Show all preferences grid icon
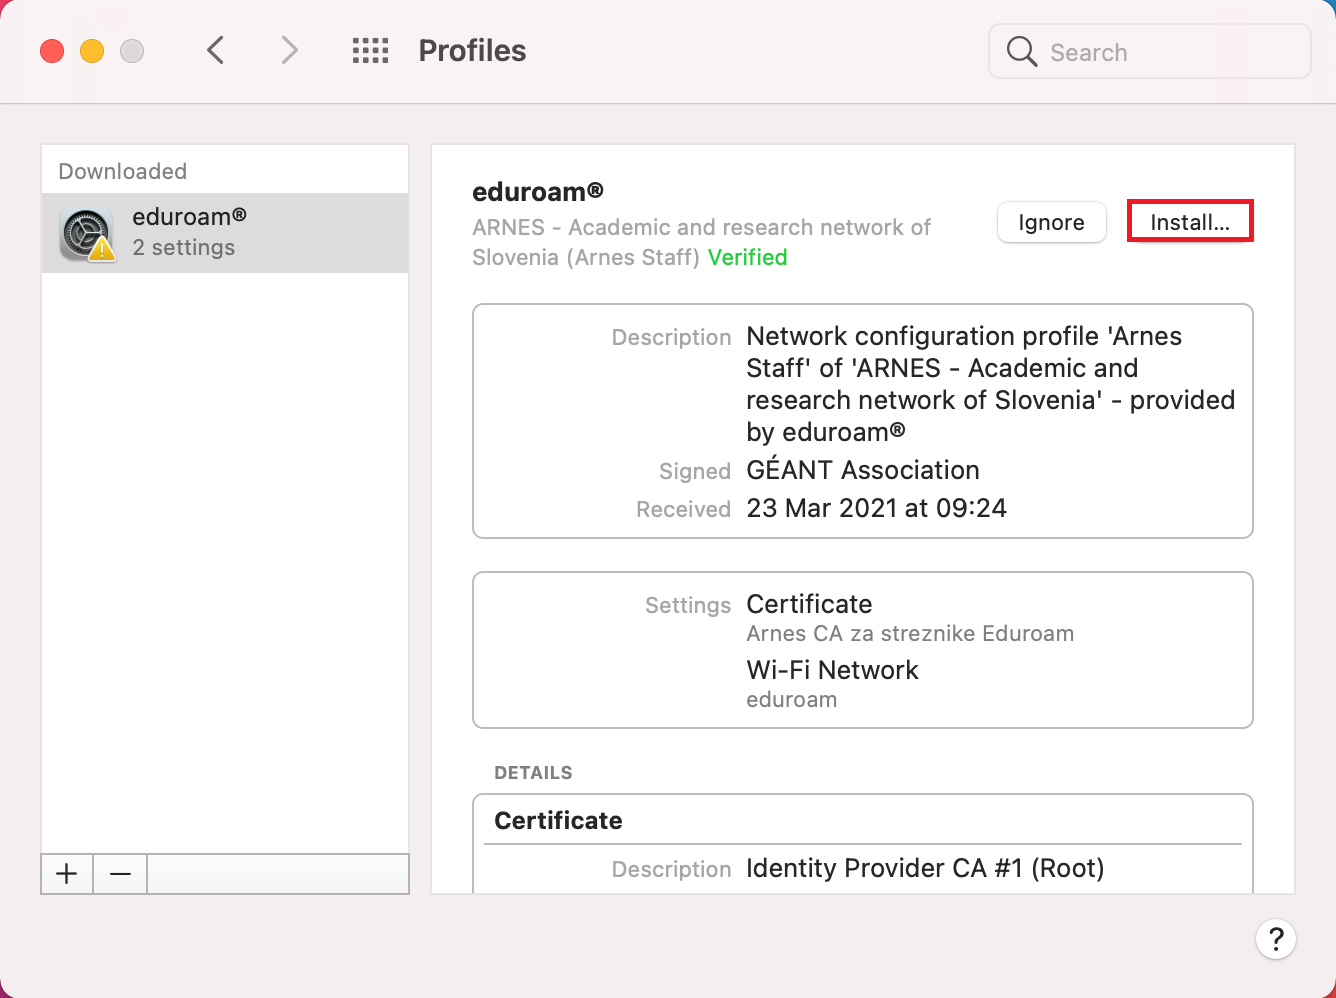1336x998 pixels. point(370,51)
